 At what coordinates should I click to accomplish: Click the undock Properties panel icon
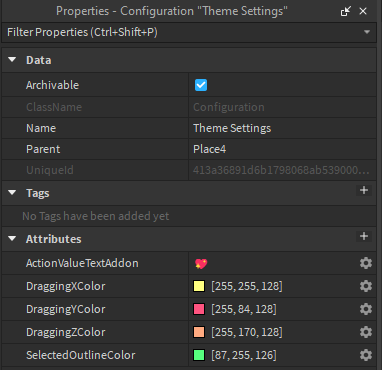pos(346,11)
